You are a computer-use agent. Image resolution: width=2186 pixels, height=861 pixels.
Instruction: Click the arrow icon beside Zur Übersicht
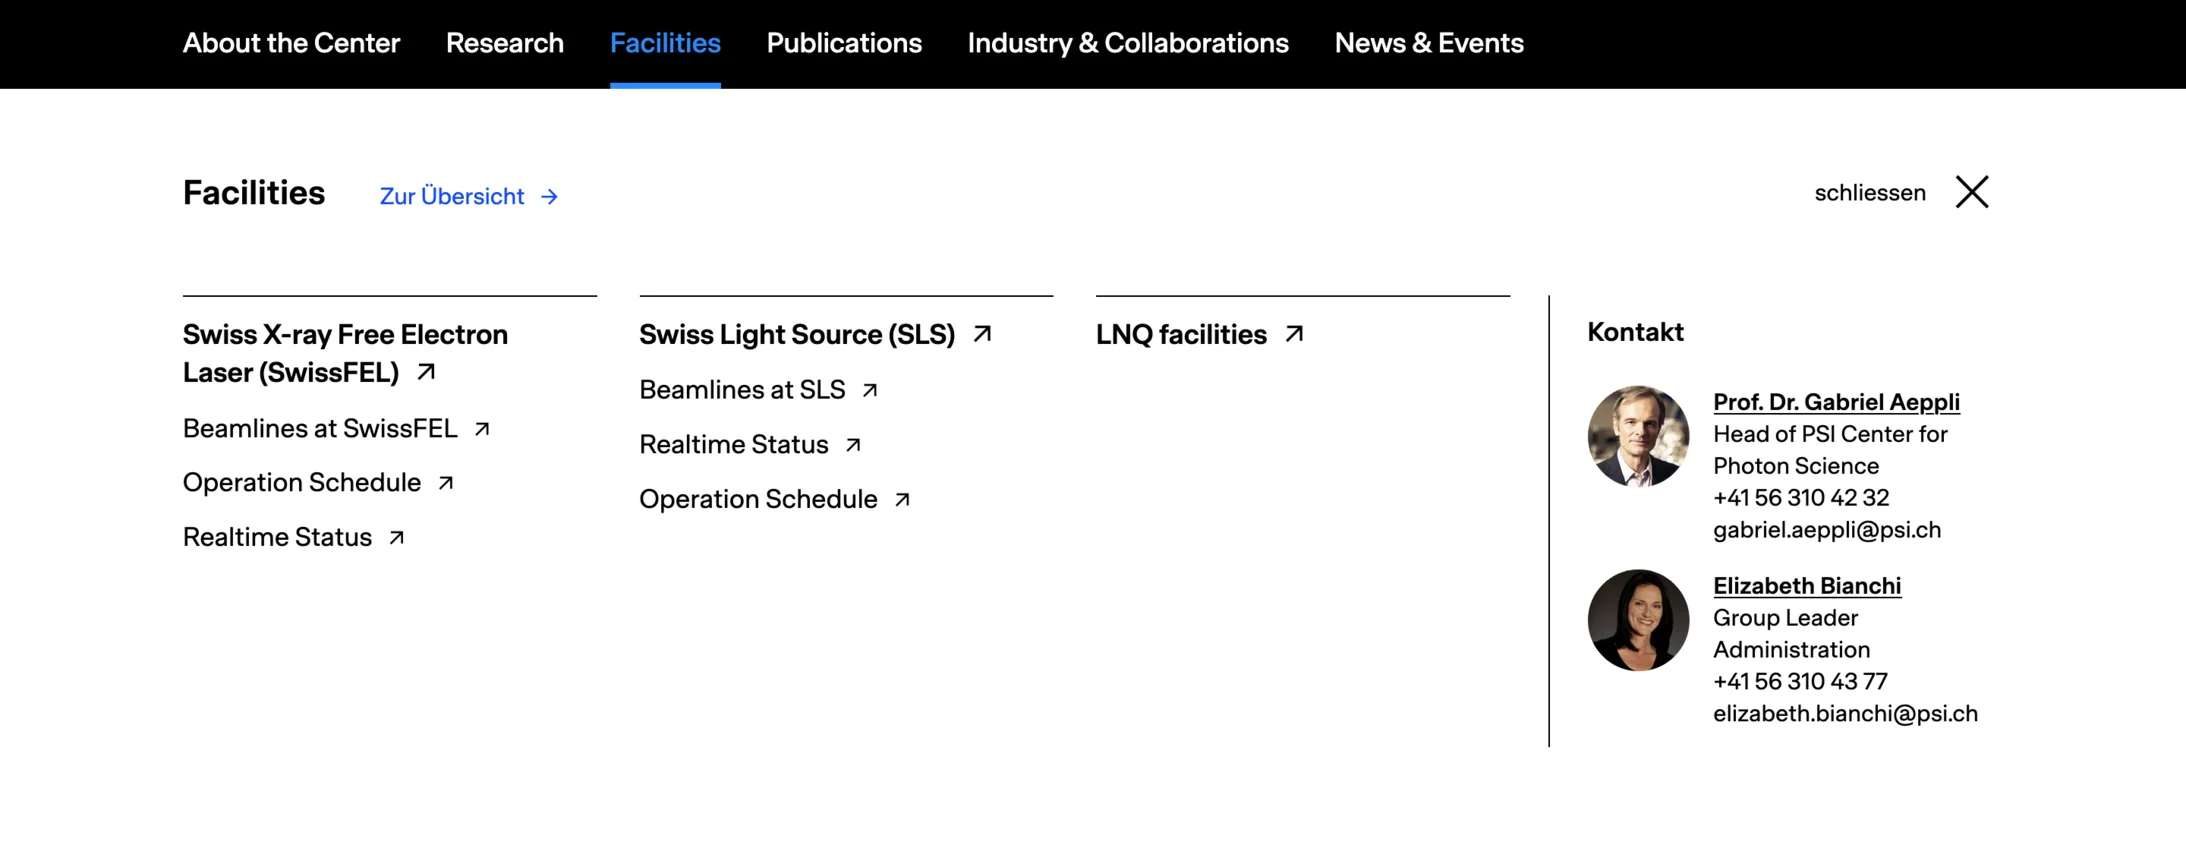[x=549, y=197]
